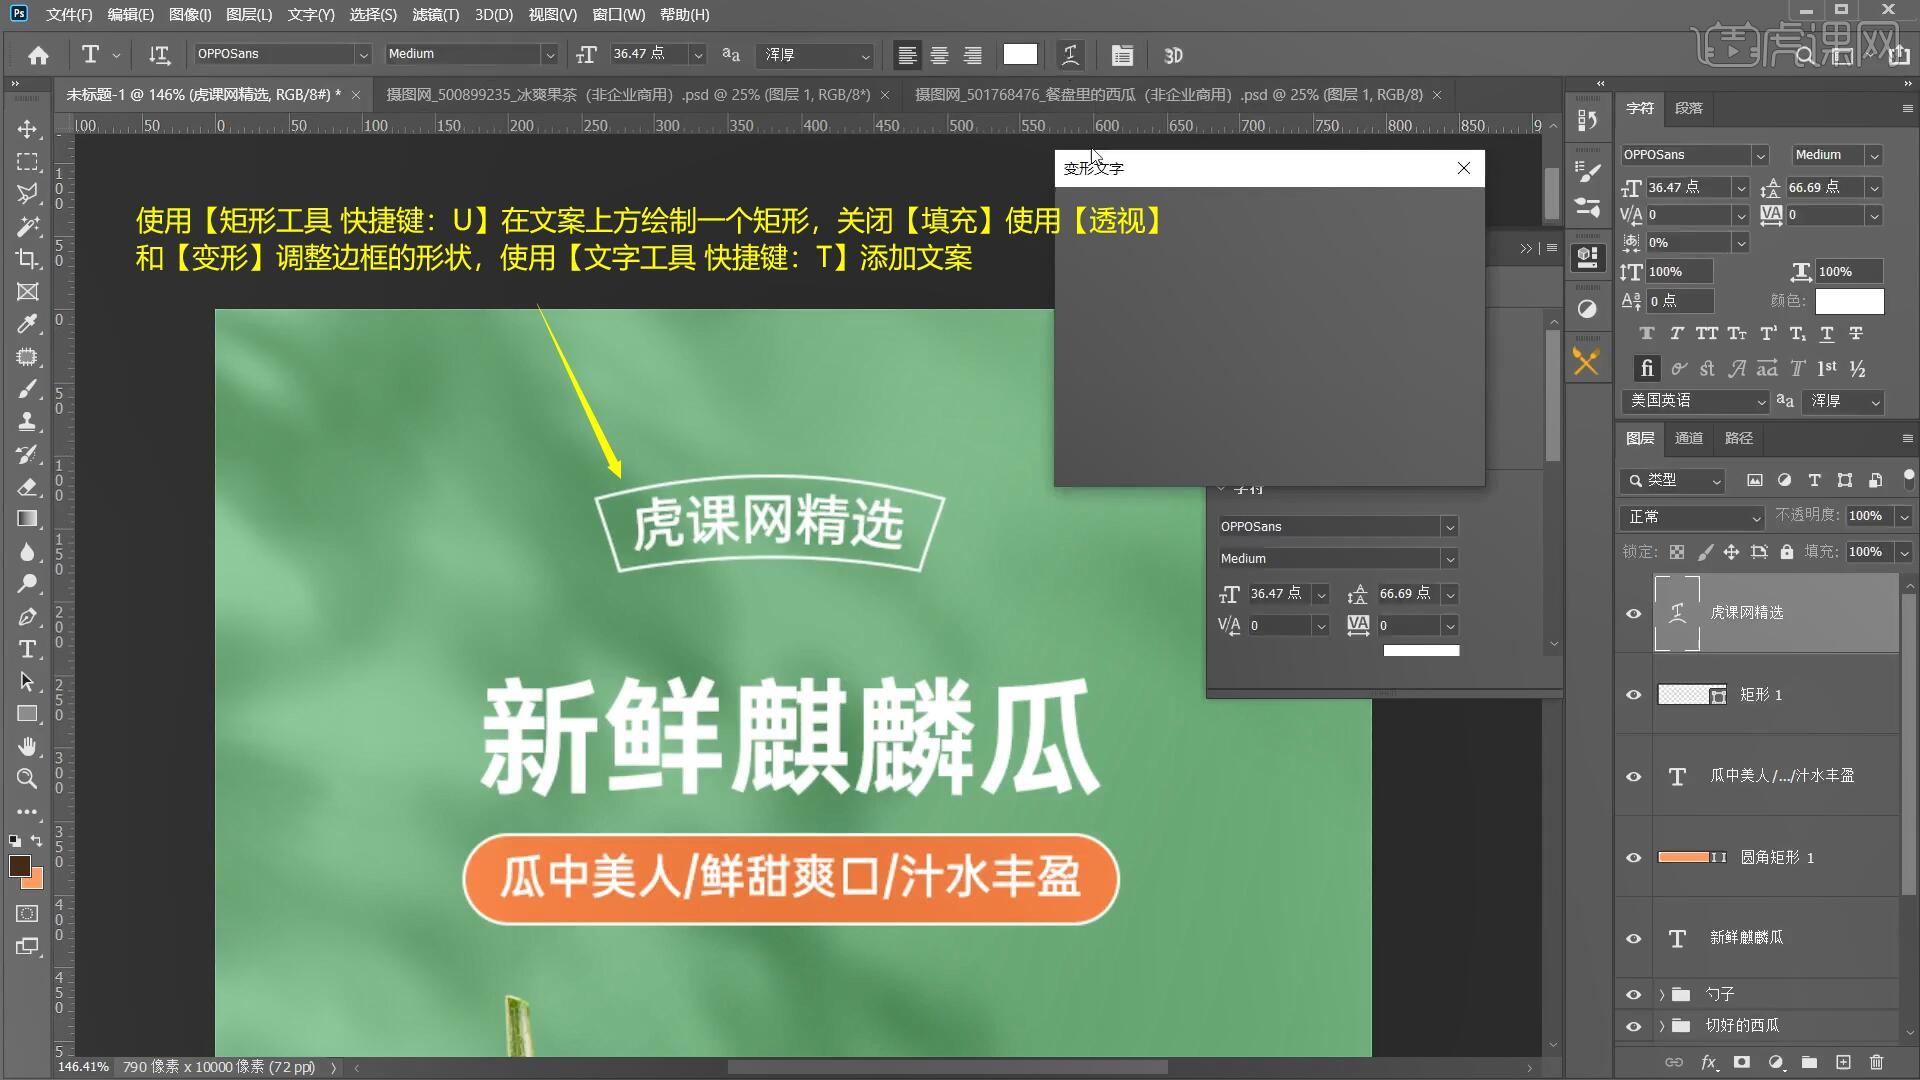
Task: Open the 正常 blend mode dropdown
Action: [x=1692, y=517]
